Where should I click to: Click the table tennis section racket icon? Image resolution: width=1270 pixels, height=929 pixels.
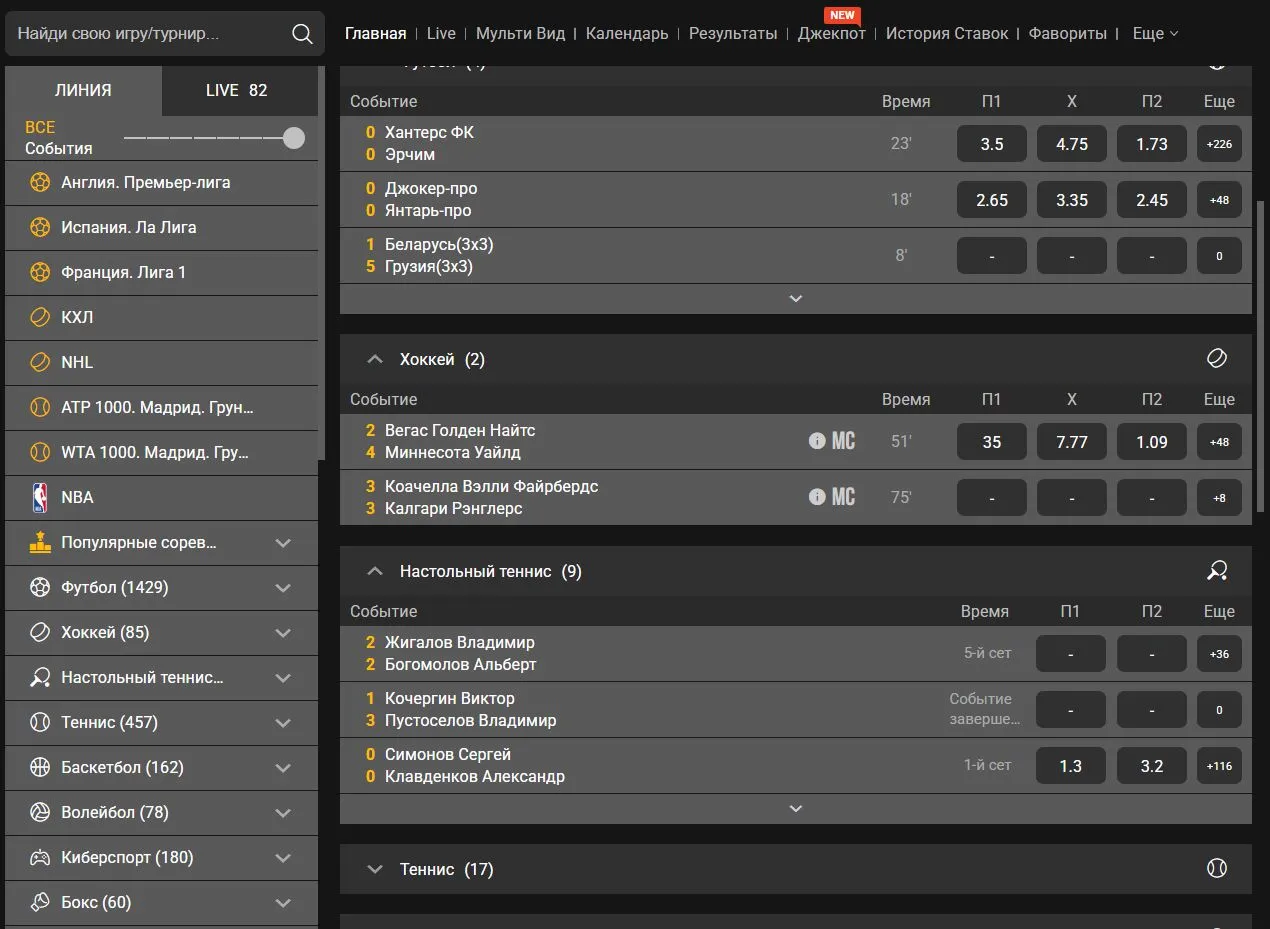[x=1217, y=571]
